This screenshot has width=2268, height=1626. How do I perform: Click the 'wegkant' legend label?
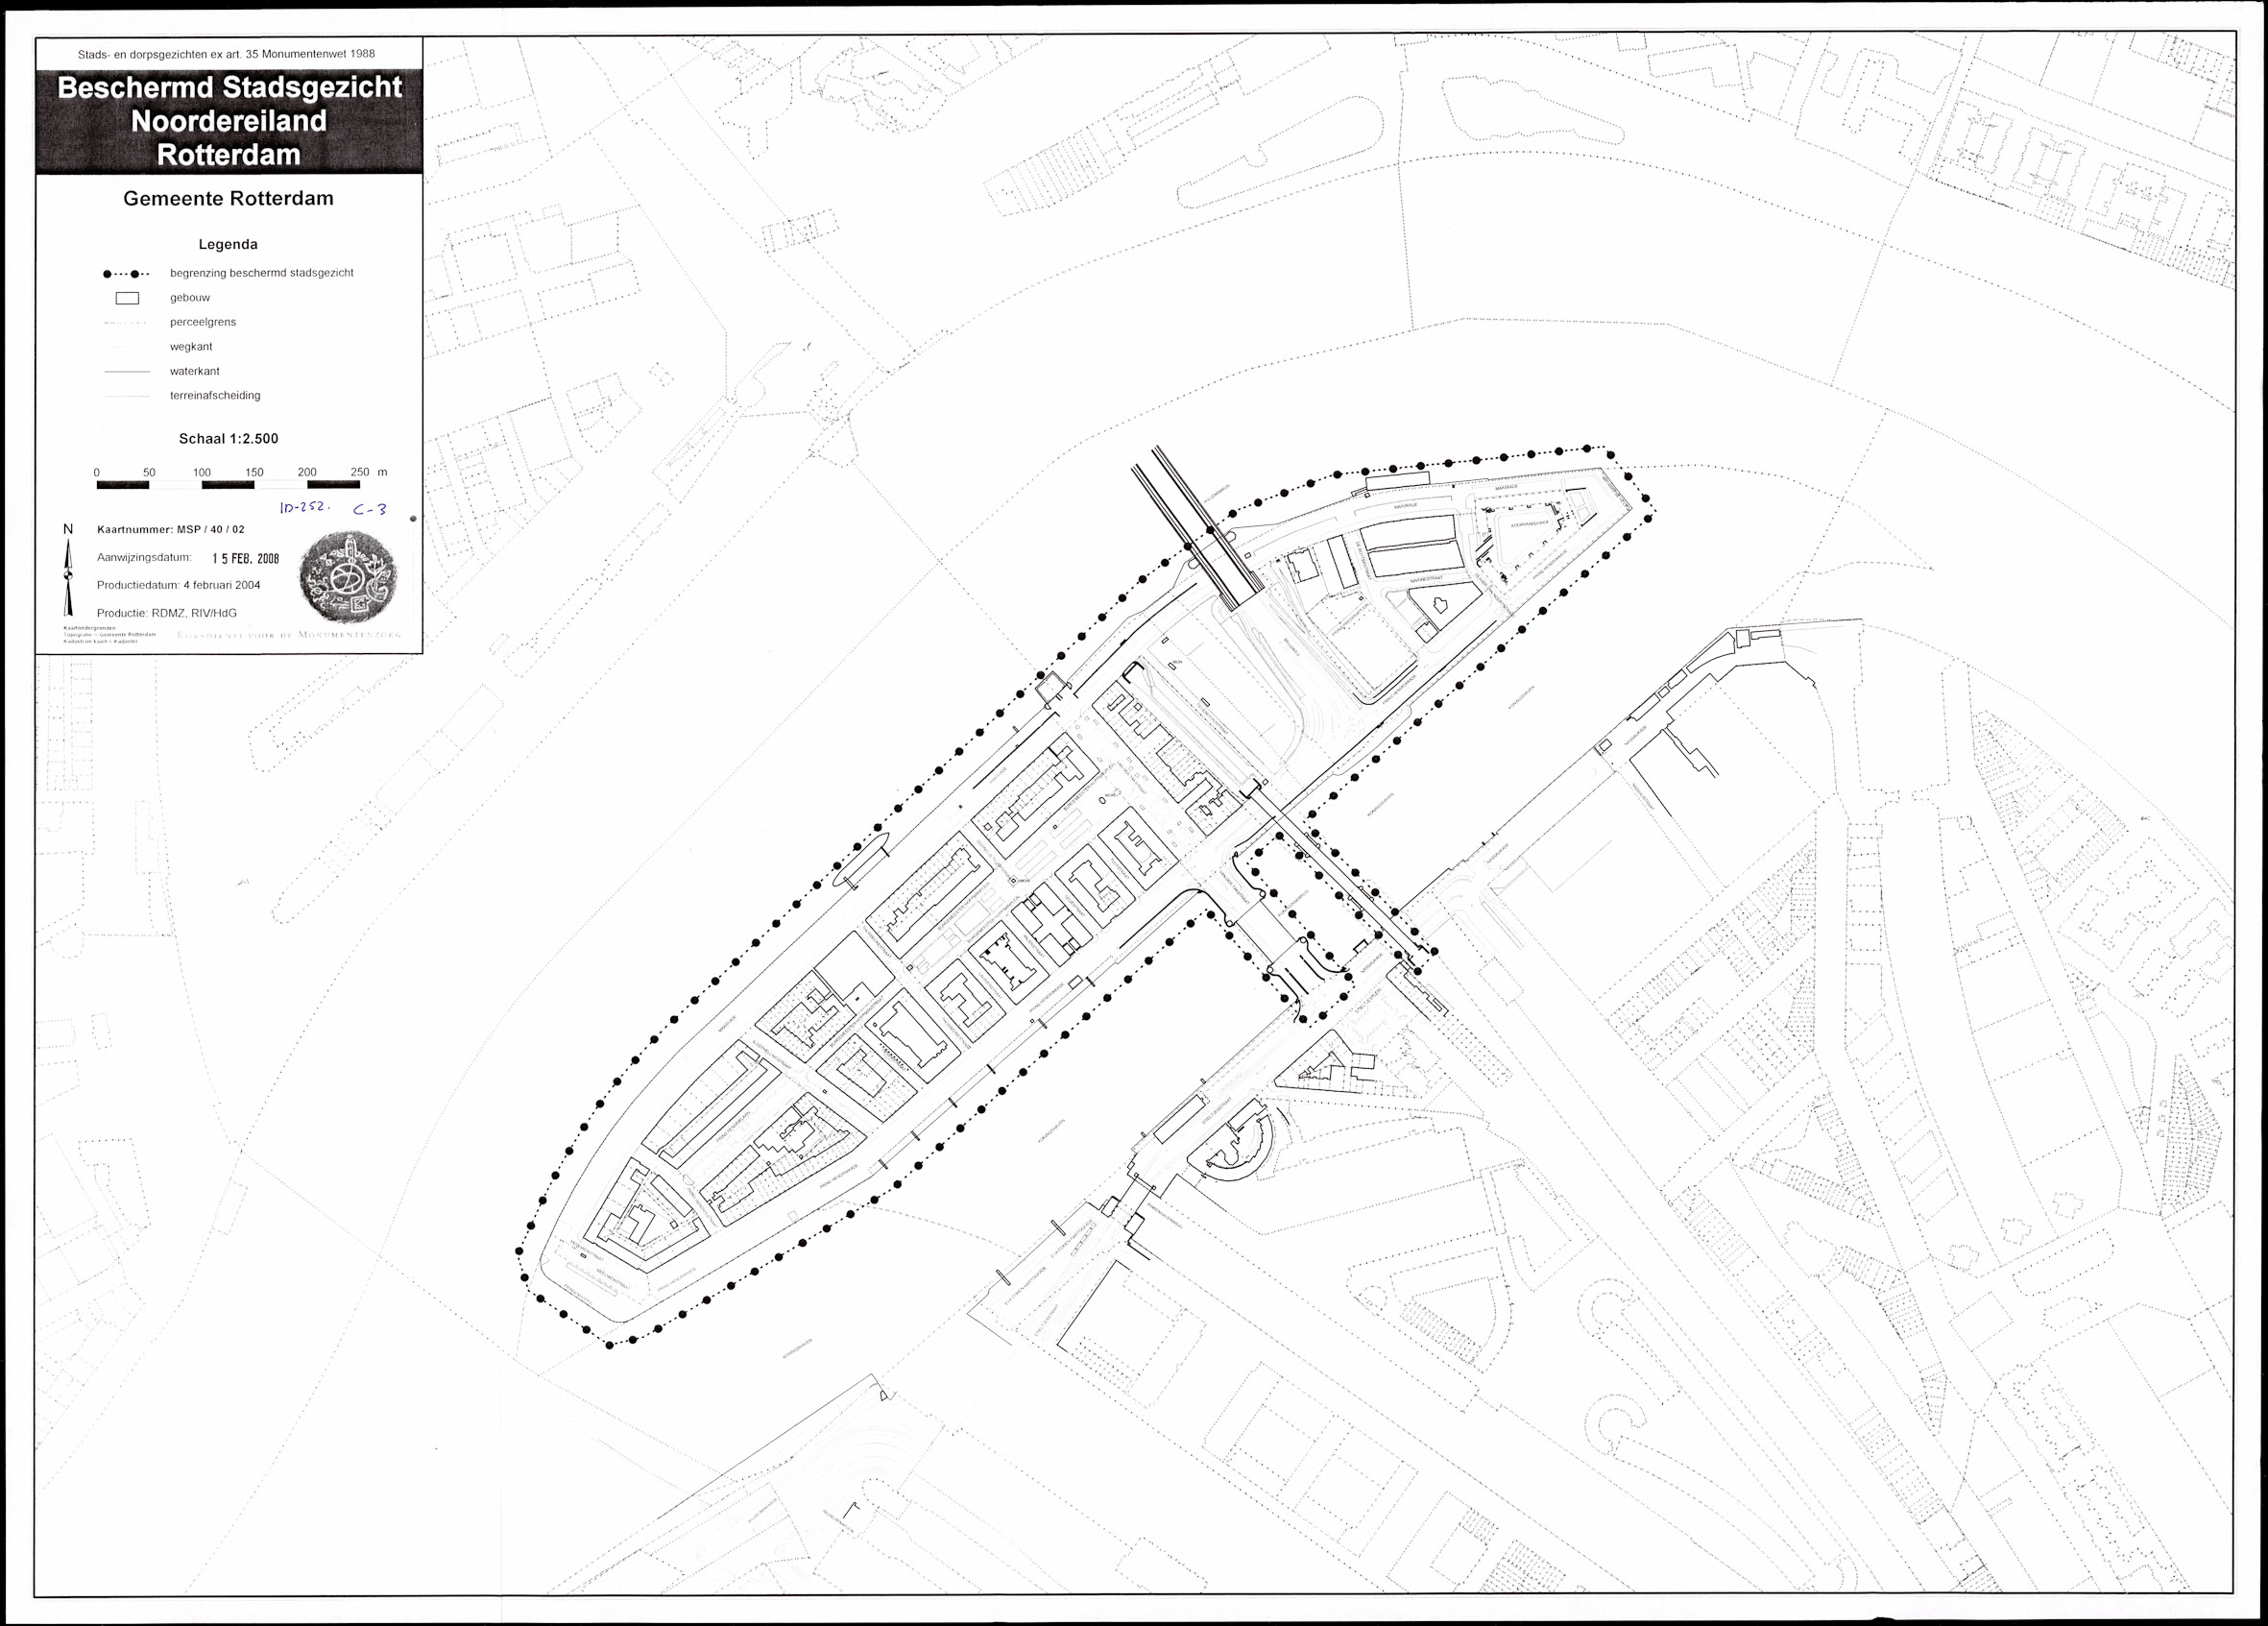pyautogui.click(x=190, y=346)
